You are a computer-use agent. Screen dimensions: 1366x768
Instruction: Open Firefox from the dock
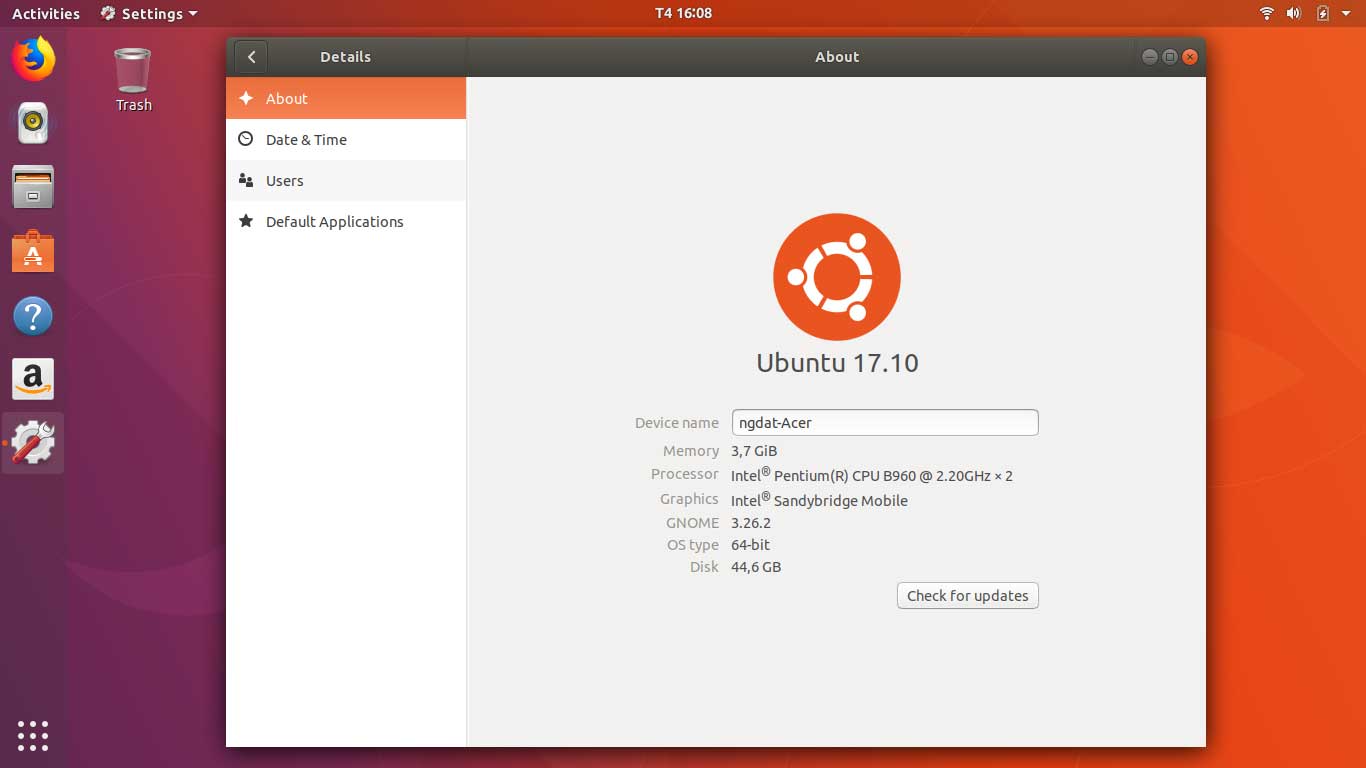coord(32,59)
